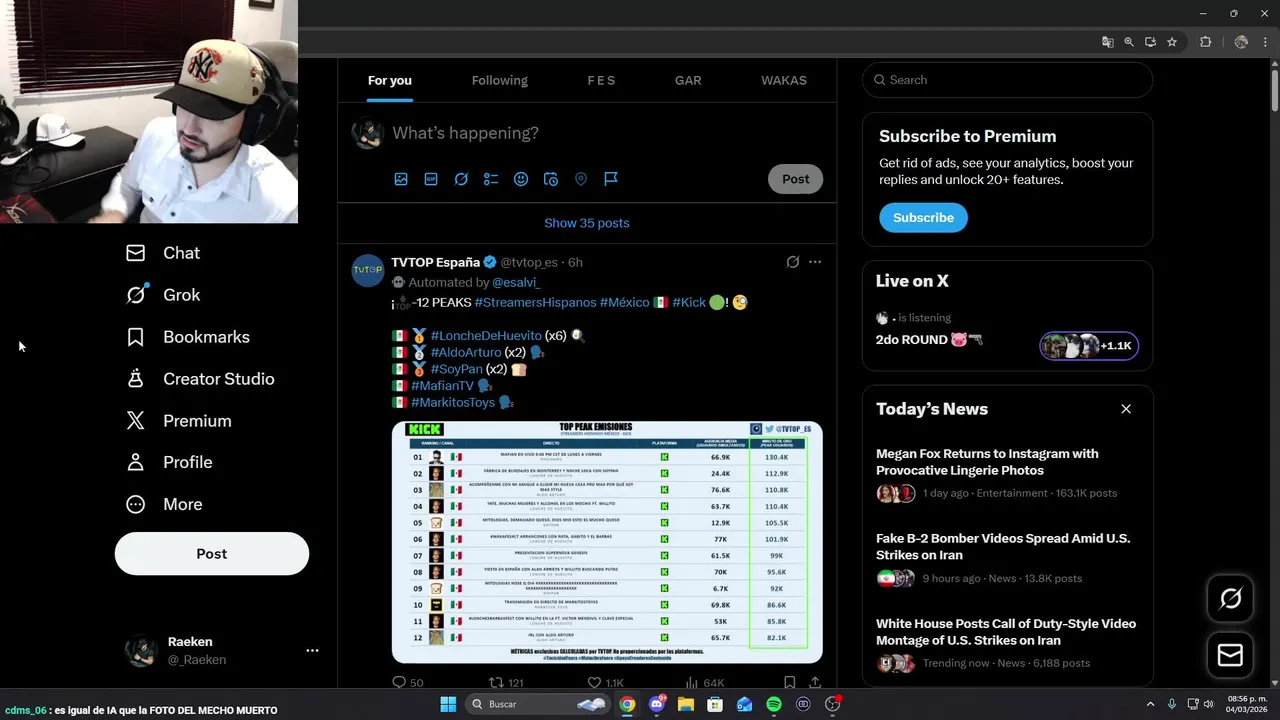
Task: Explain the TVTOP post with Grok
Action: tap(793, 262)
